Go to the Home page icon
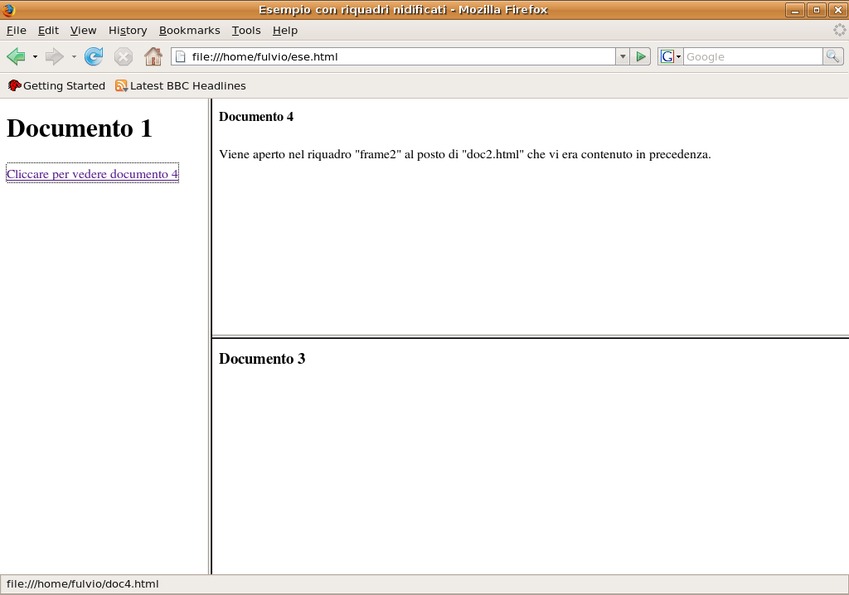 153,56
